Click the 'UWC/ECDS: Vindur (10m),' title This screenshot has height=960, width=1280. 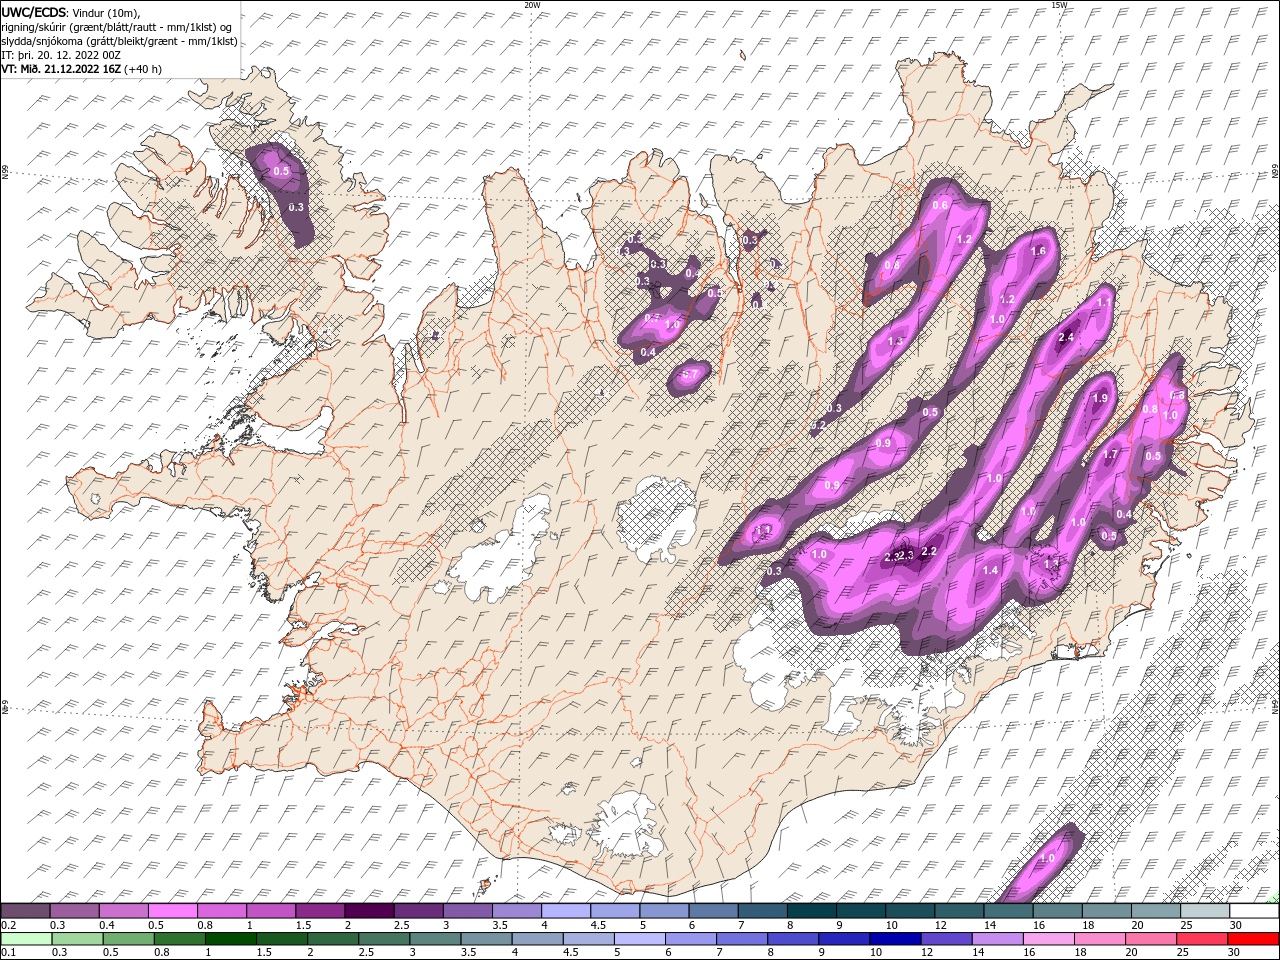coord(70,12)
